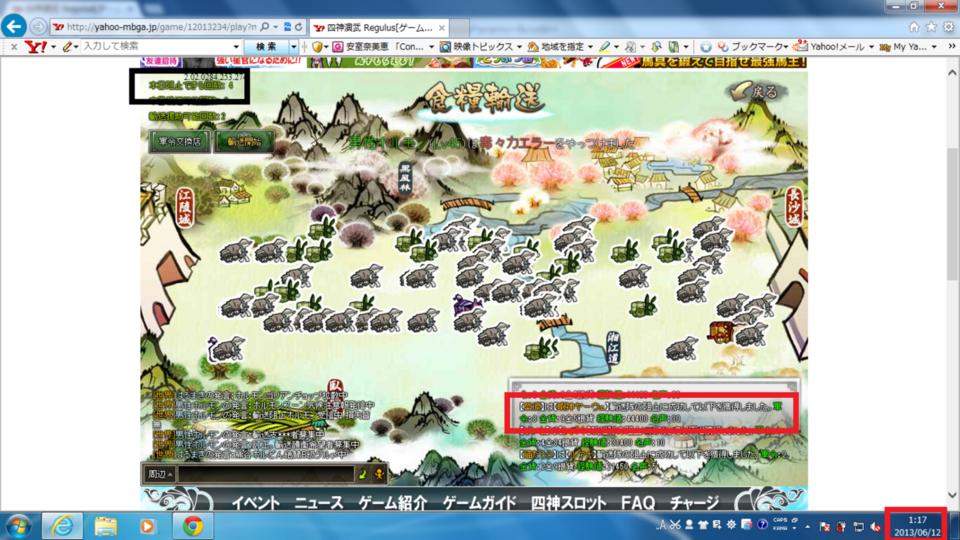Screen dimensions: 960x540
Task: Open the 周辺 chat channel dropdown
Action: point(159,474)
